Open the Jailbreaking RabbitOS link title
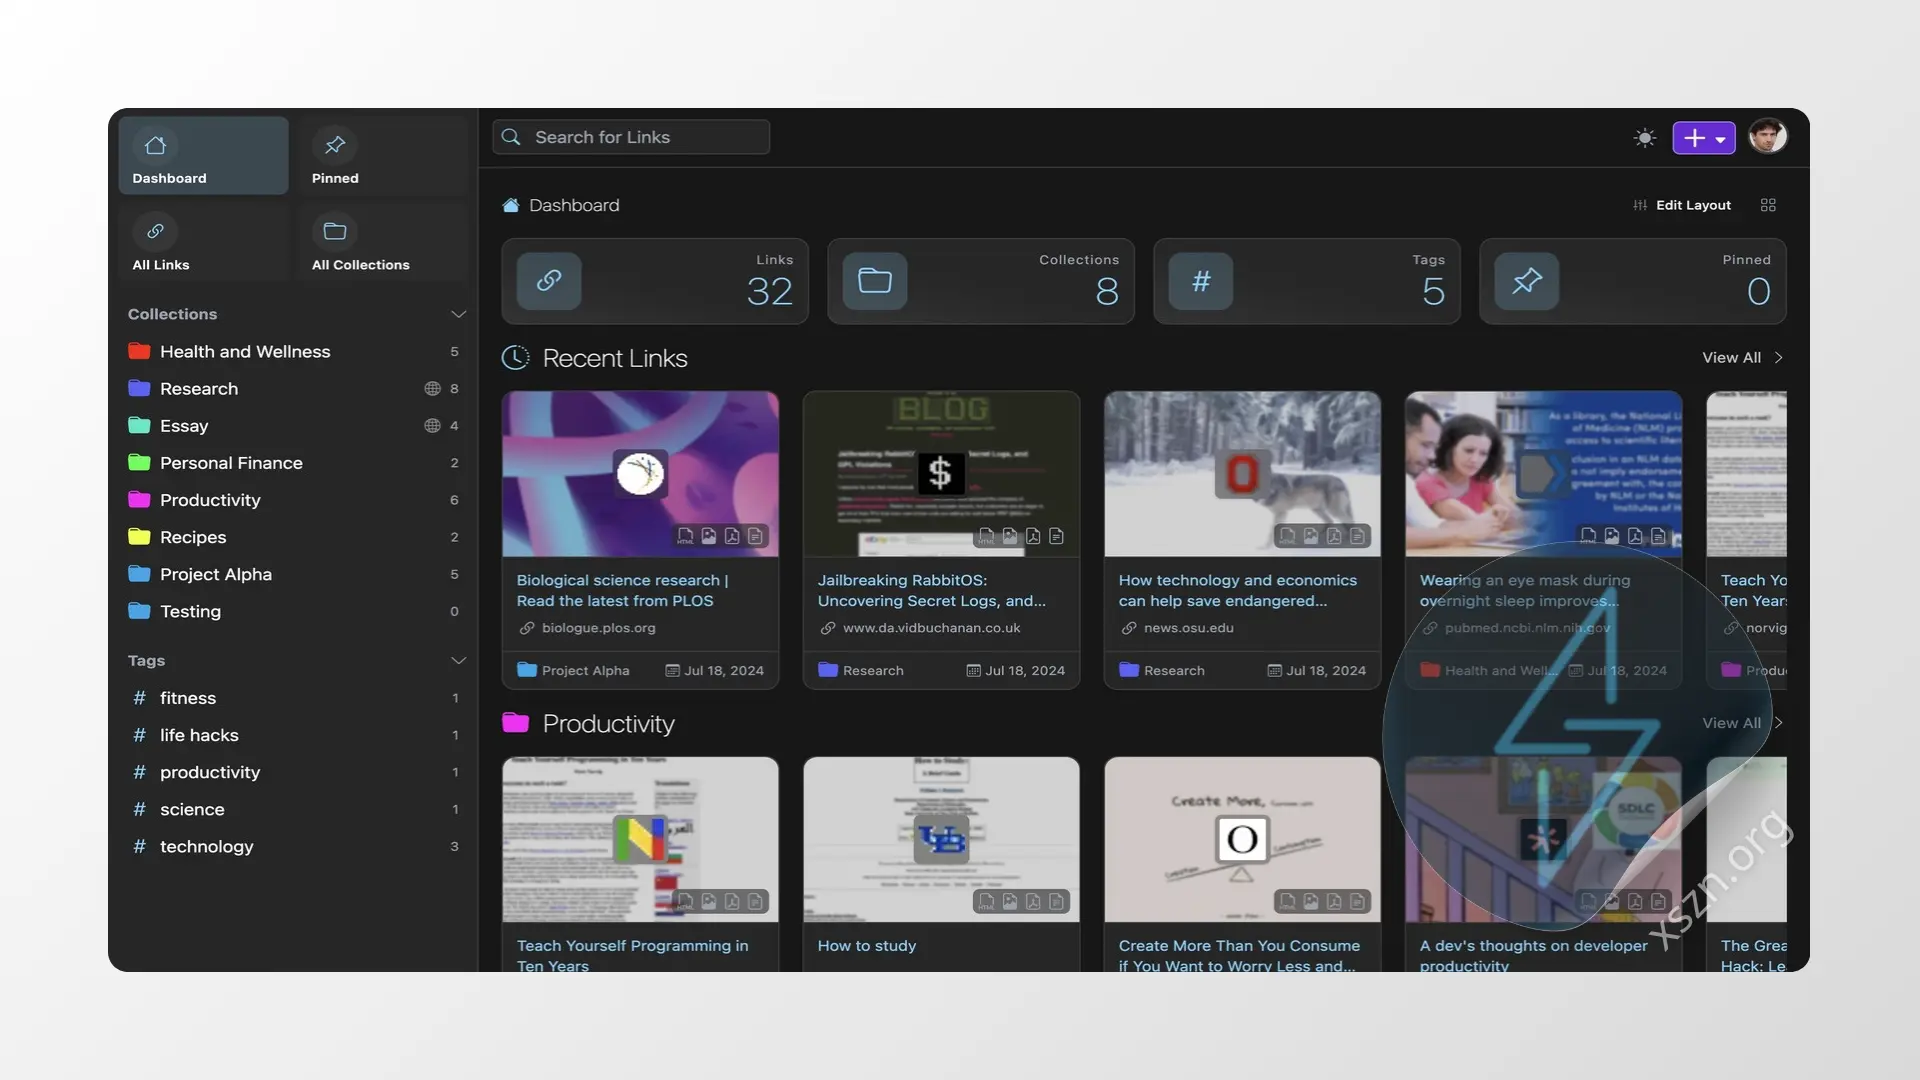Image resolution: width=1920 pixels, height=1080 pixels. point(931,590)
